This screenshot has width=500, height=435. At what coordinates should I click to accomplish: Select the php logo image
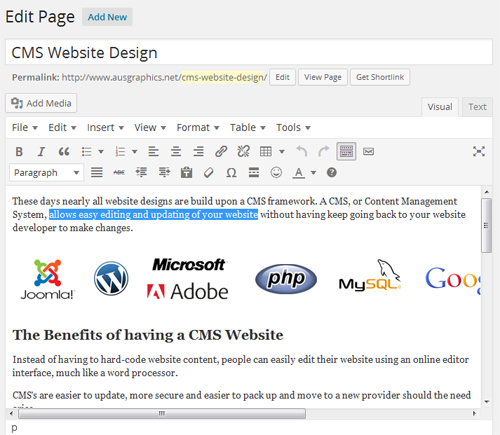point(286,279)
